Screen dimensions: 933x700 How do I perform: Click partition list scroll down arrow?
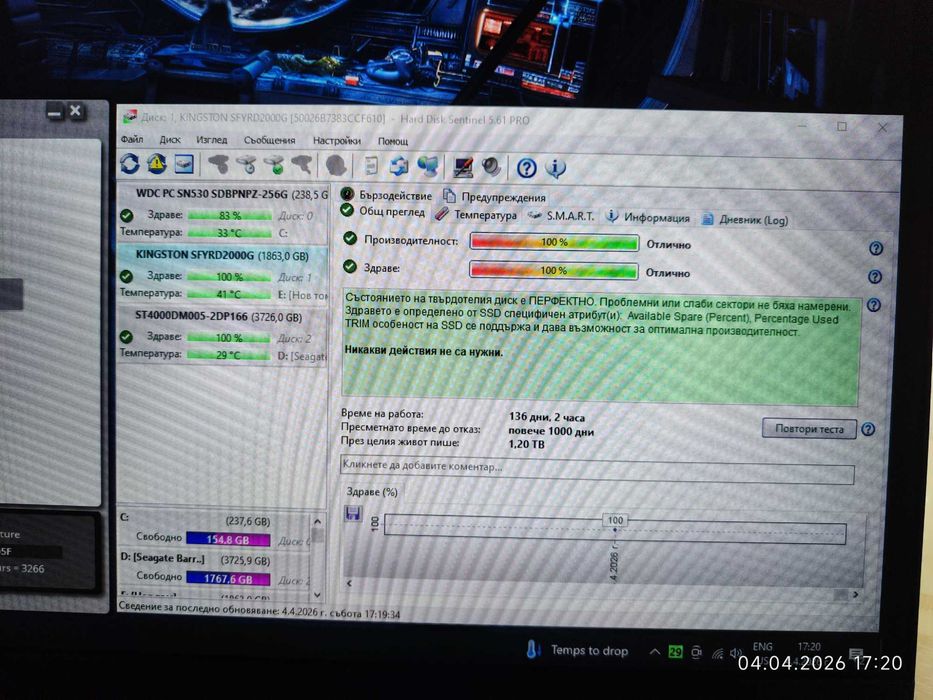pos(317,594)
